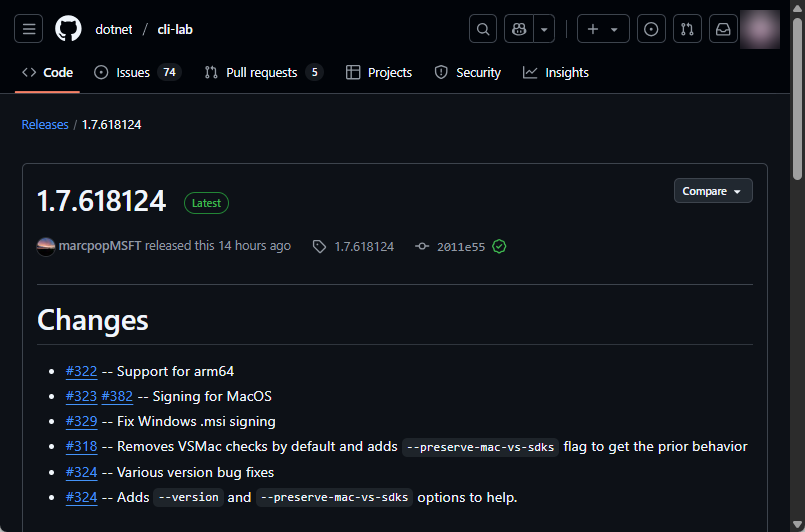Image resolution: width=805 pixels, height=532 pixels.
Task: Click the GitHub logo icon
Action: click(68, 29)
